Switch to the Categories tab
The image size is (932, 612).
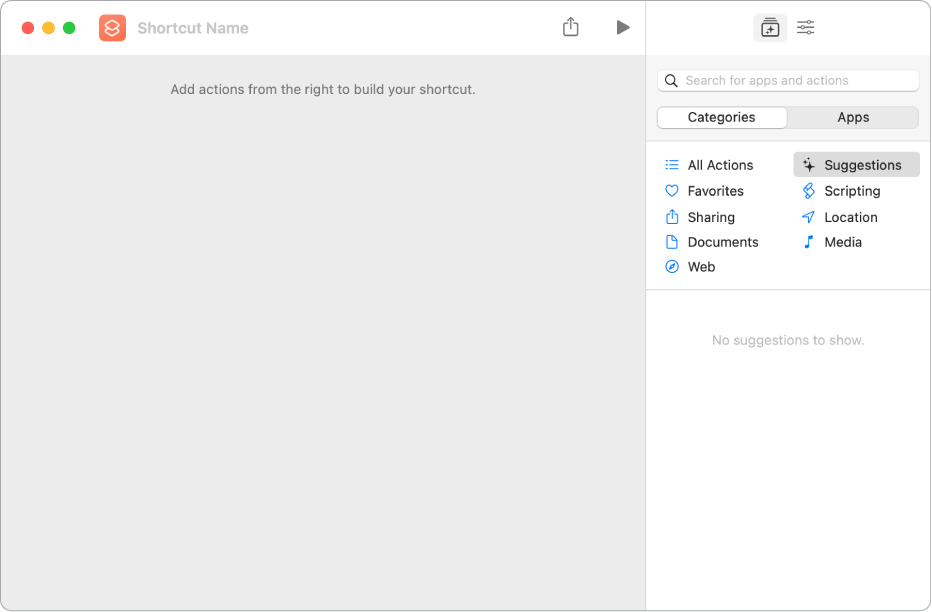[x=721, y=117]
